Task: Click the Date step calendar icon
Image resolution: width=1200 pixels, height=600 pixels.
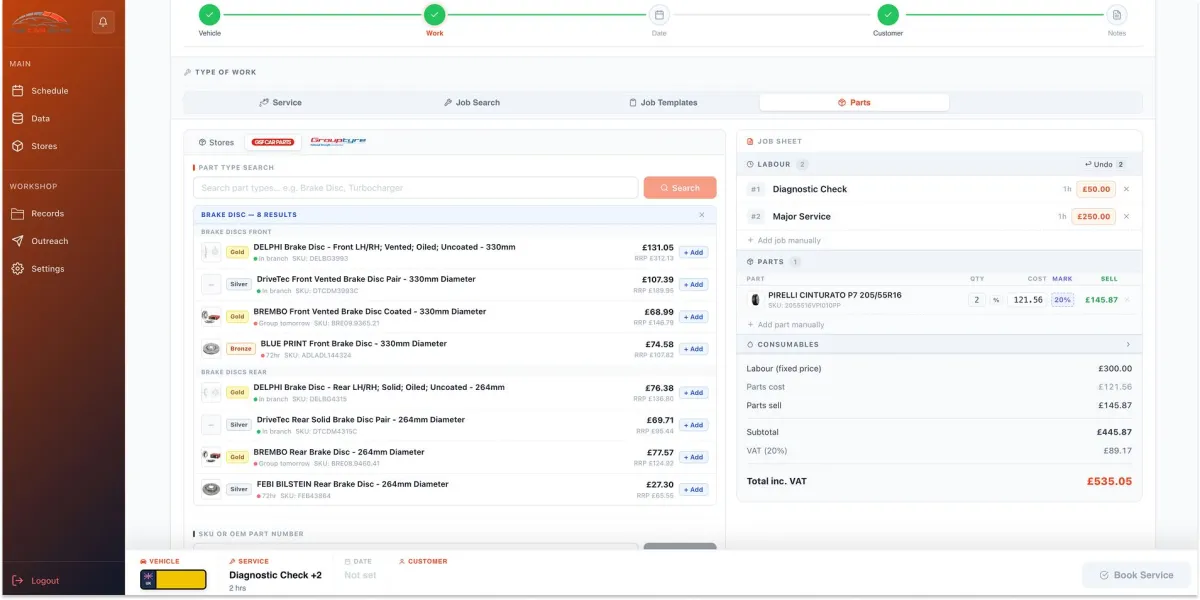Action: [x=659, y=14]
